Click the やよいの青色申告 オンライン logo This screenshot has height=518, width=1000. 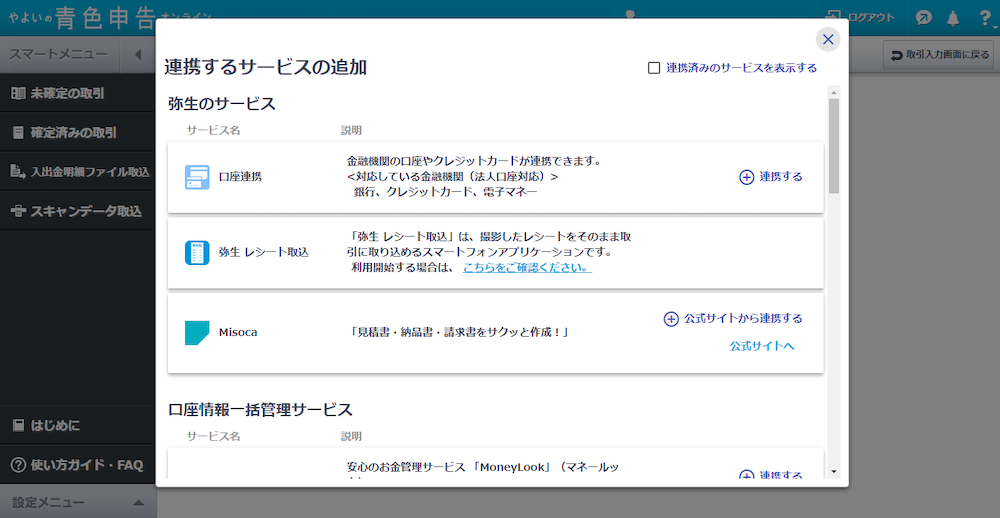point(110,18)
